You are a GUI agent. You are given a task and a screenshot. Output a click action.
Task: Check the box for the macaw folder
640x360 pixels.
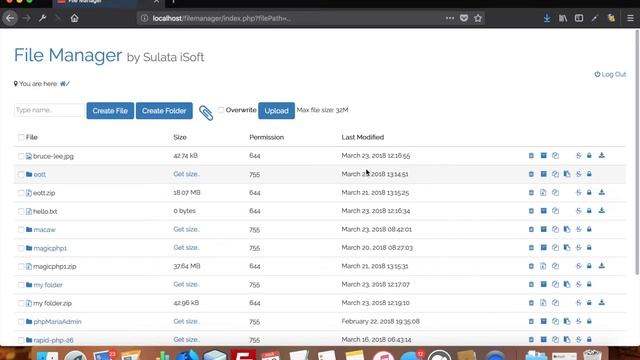click(x=21, y=230)
